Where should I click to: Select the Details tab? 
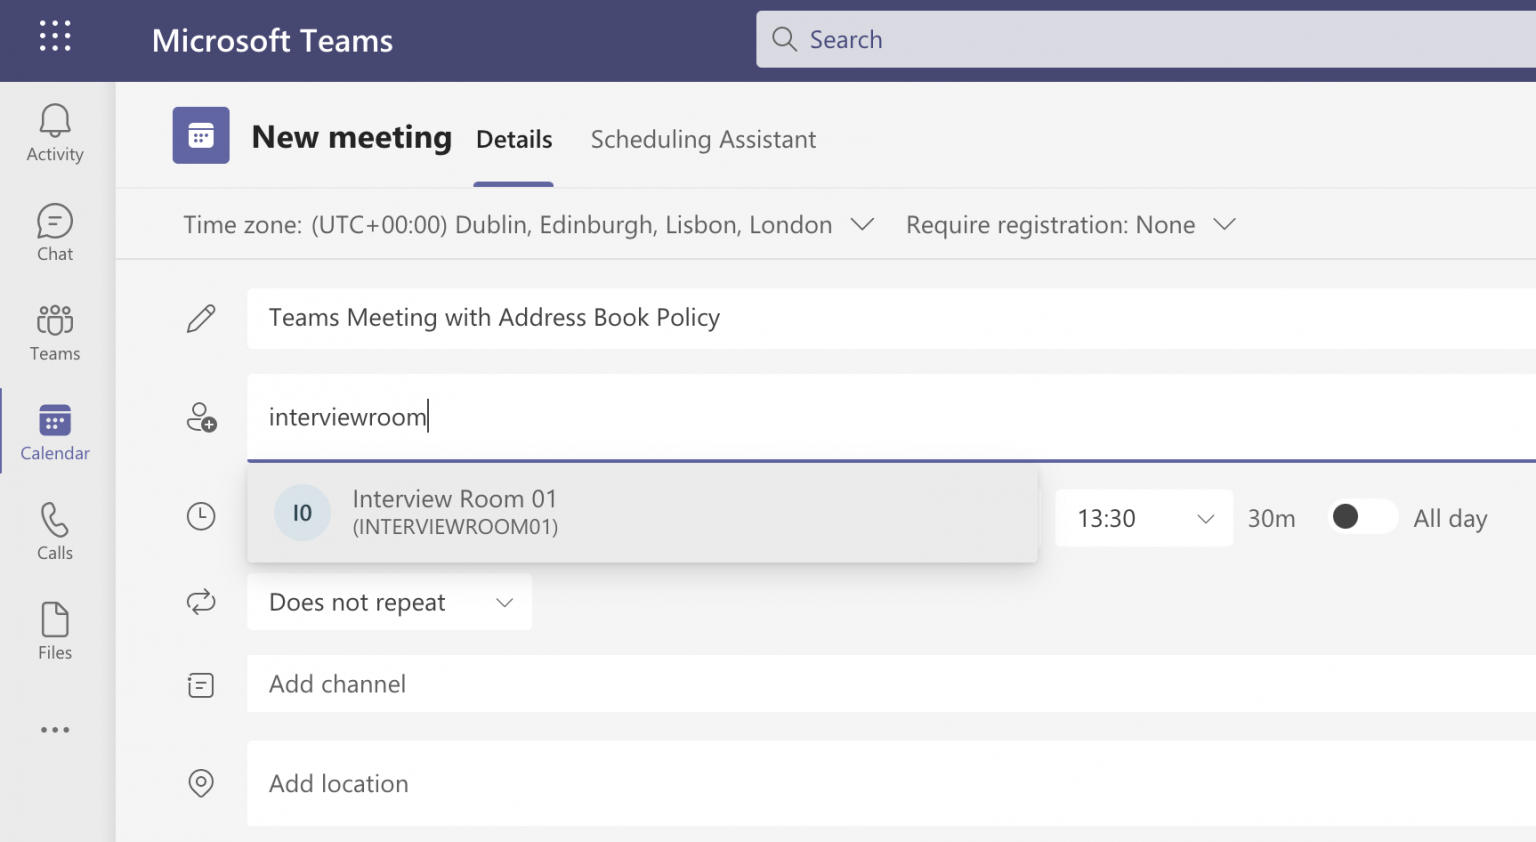(513, 139)
